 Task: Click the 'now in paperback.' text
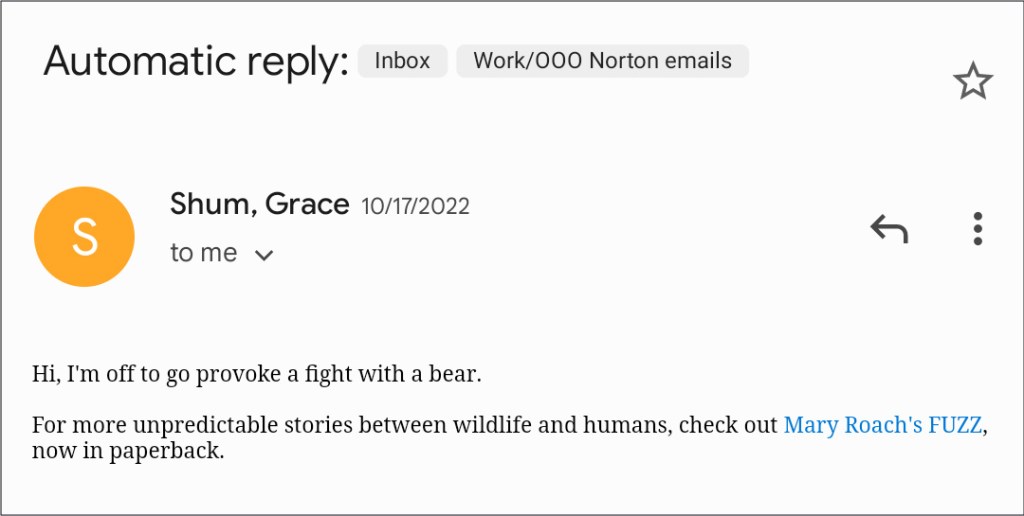pos(127,451)
